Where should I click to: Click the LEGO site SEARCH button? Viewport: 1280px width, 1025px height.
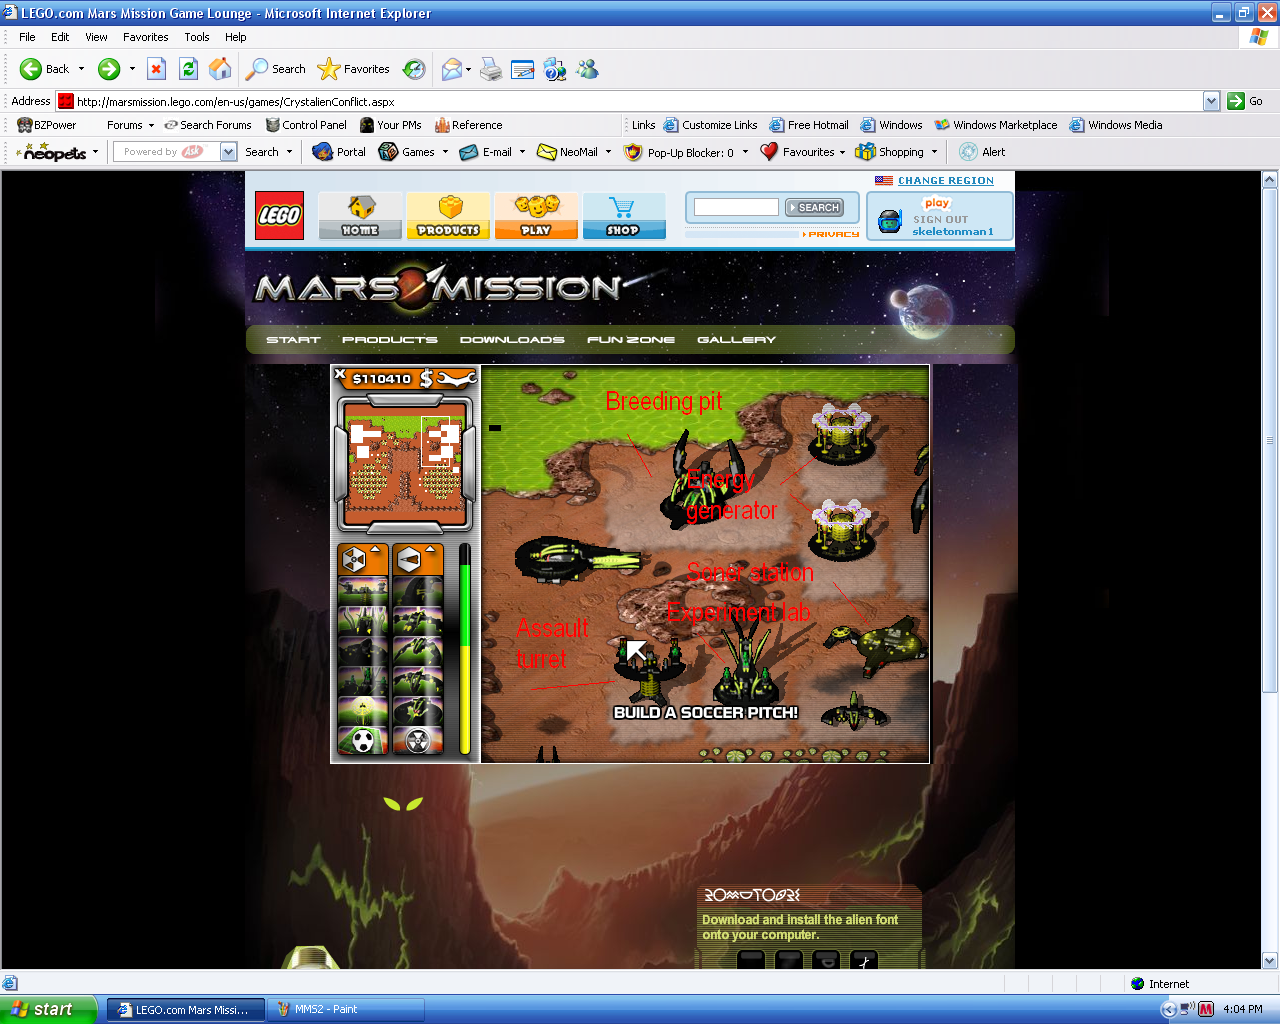pyautogui.click(x=815, y=208)
